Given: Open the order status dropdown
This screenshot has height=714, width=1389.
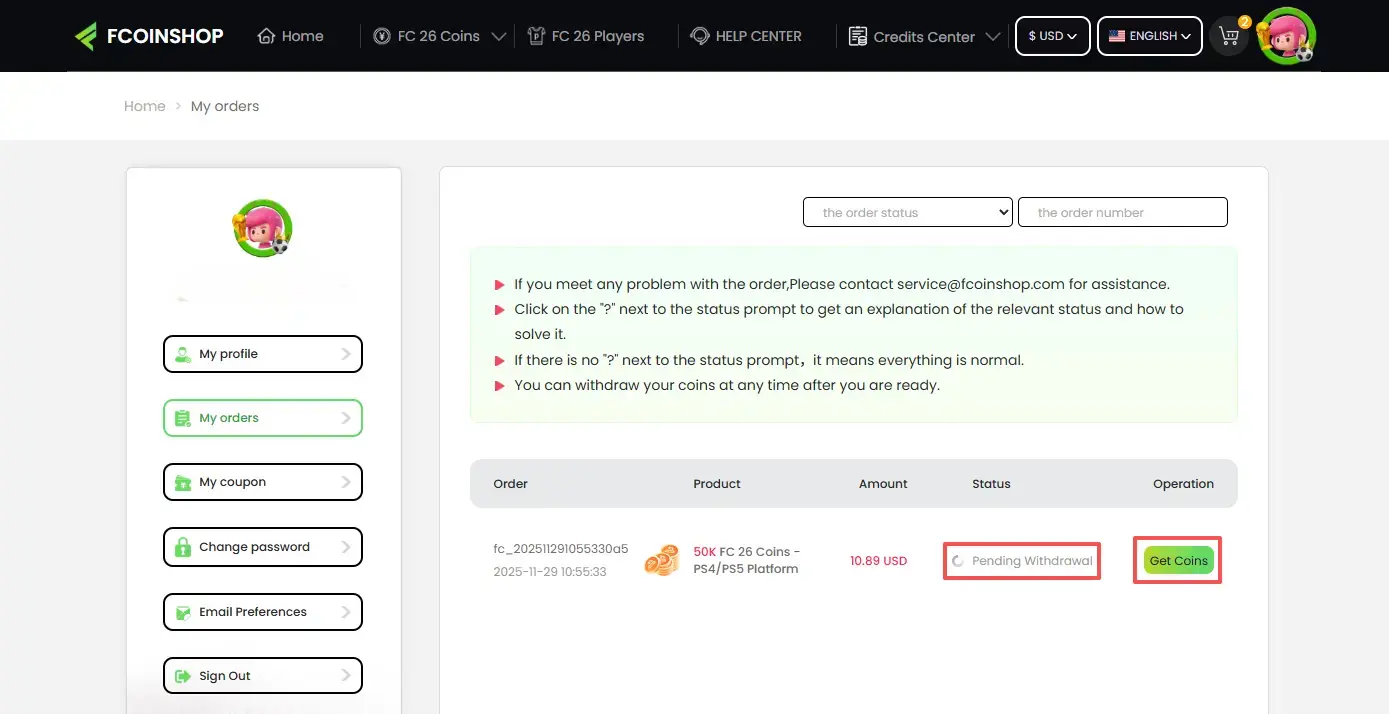Looking at the screenshot, I should [906, 212].
